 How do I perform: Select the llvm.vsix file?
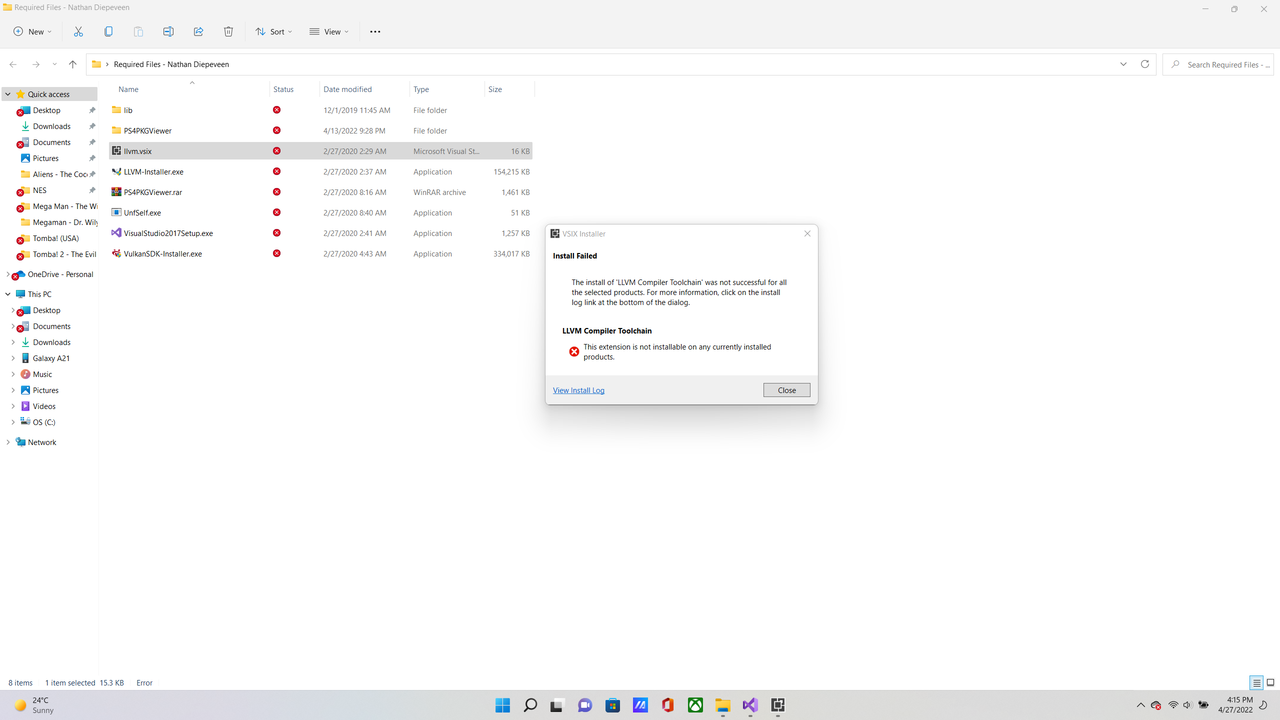coord(321,151)
